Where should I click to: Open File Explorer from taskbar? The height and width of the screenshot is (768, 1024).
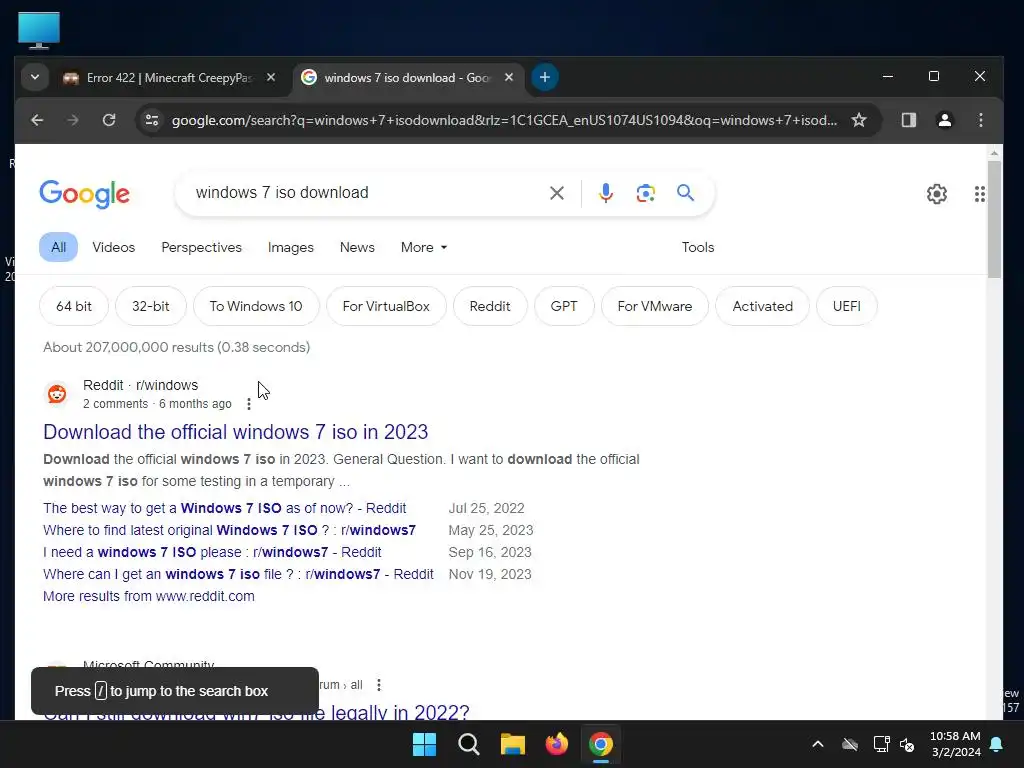(513, 744)
